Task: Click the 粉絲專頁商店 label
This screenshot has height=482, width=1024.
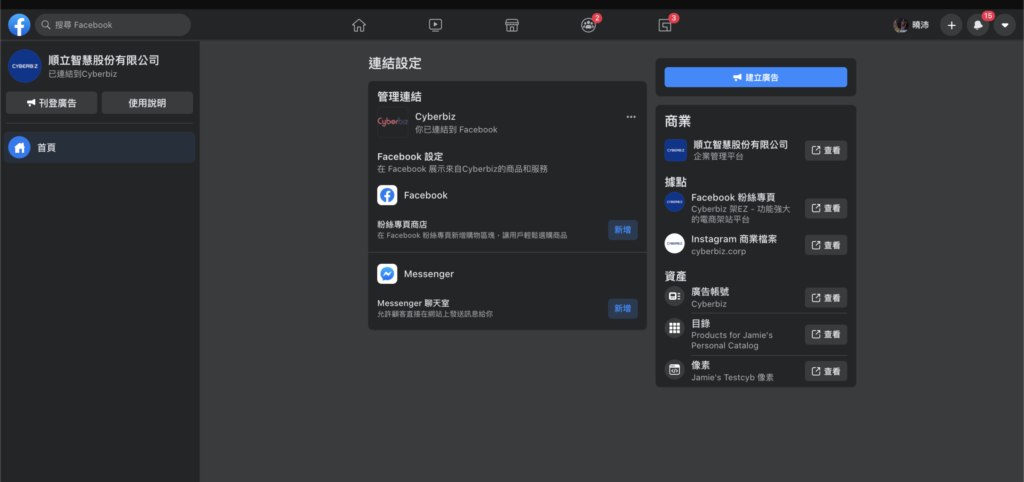Action: coord(402,224)
